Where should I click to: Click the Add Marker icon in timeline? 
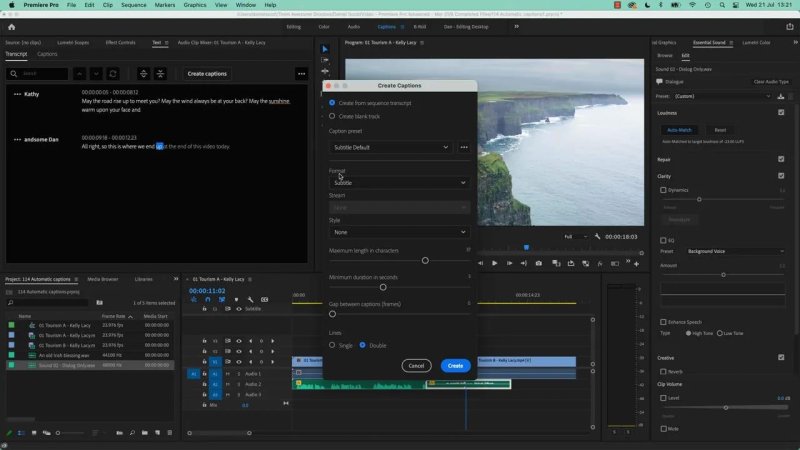(x=236, y=299)
